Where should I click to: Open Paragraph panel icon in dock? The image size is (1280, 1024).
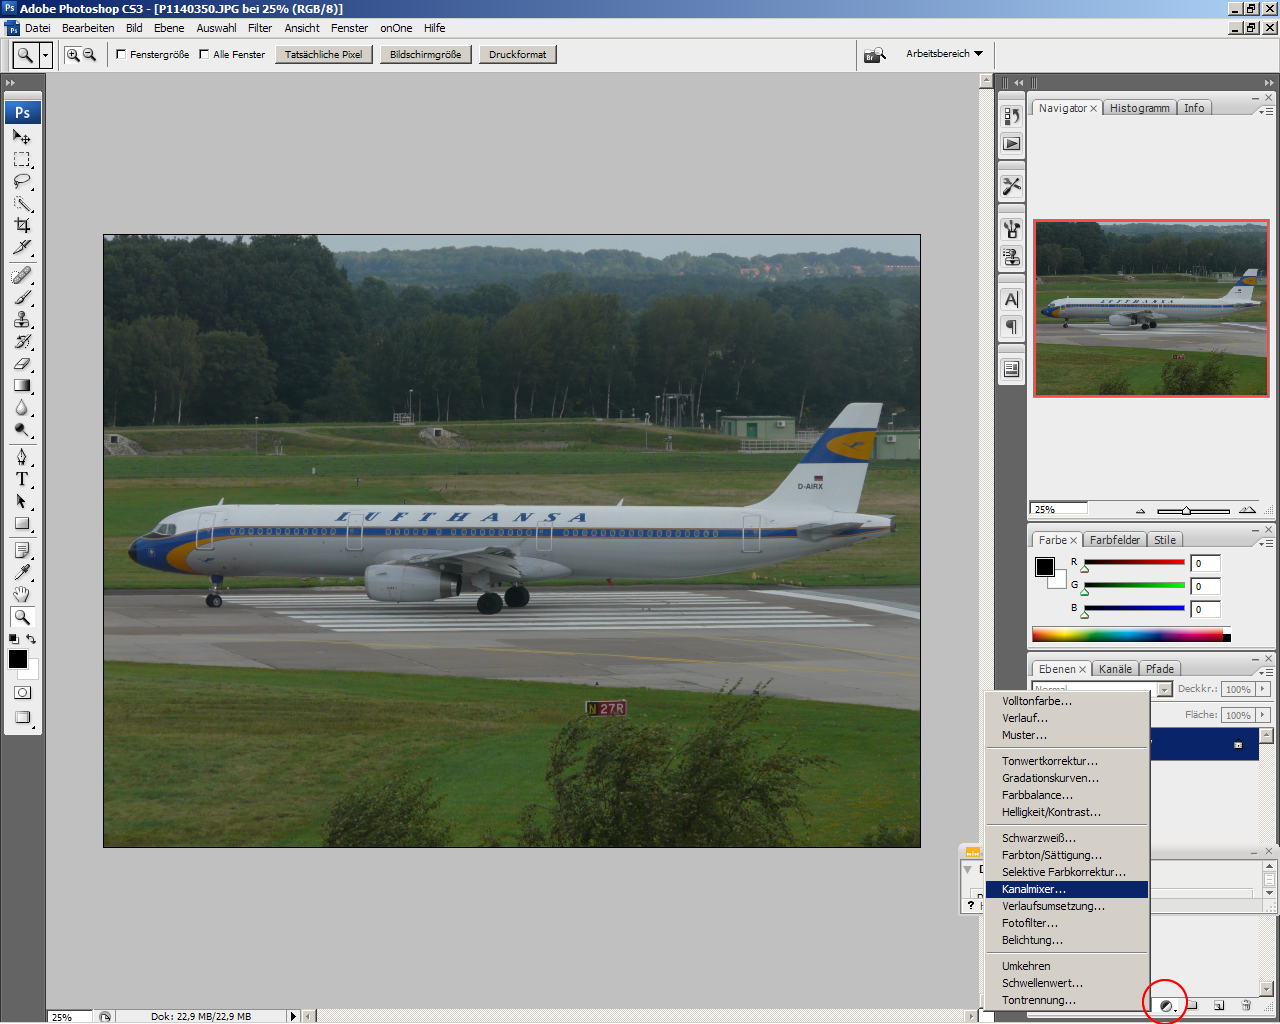[1011, 327]
